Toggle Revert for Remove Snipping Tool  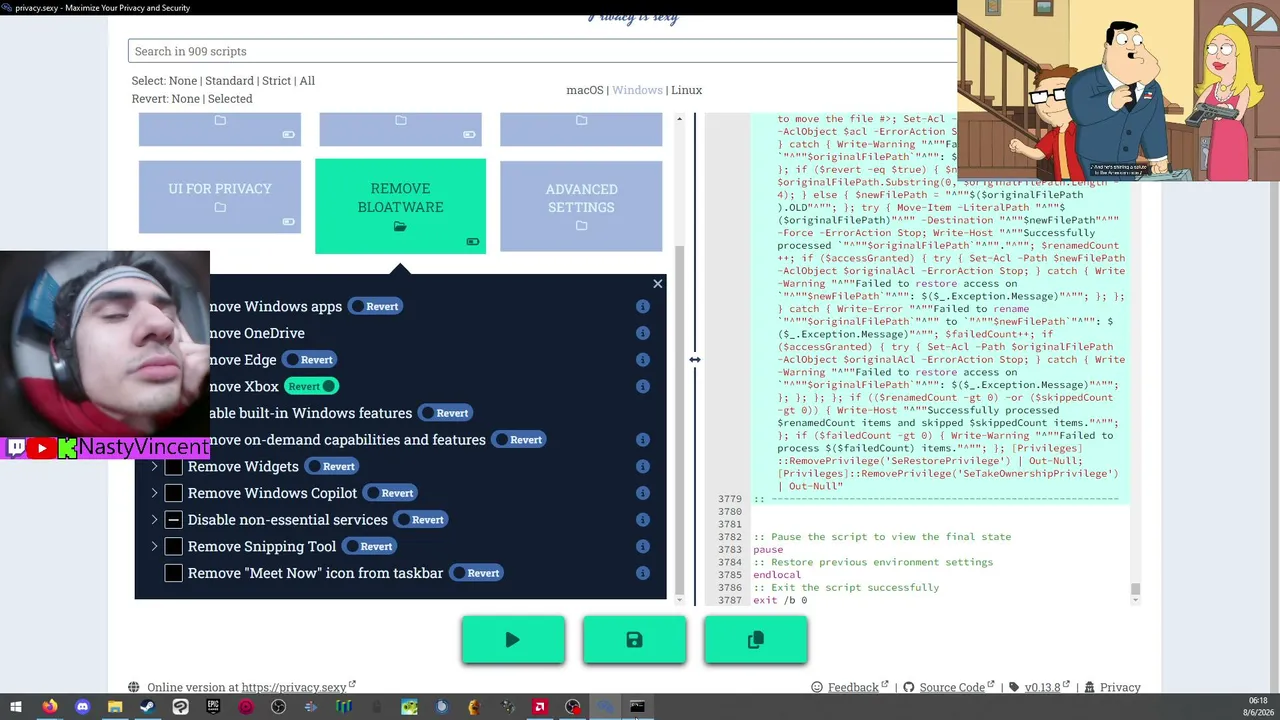tap(370, 547)
